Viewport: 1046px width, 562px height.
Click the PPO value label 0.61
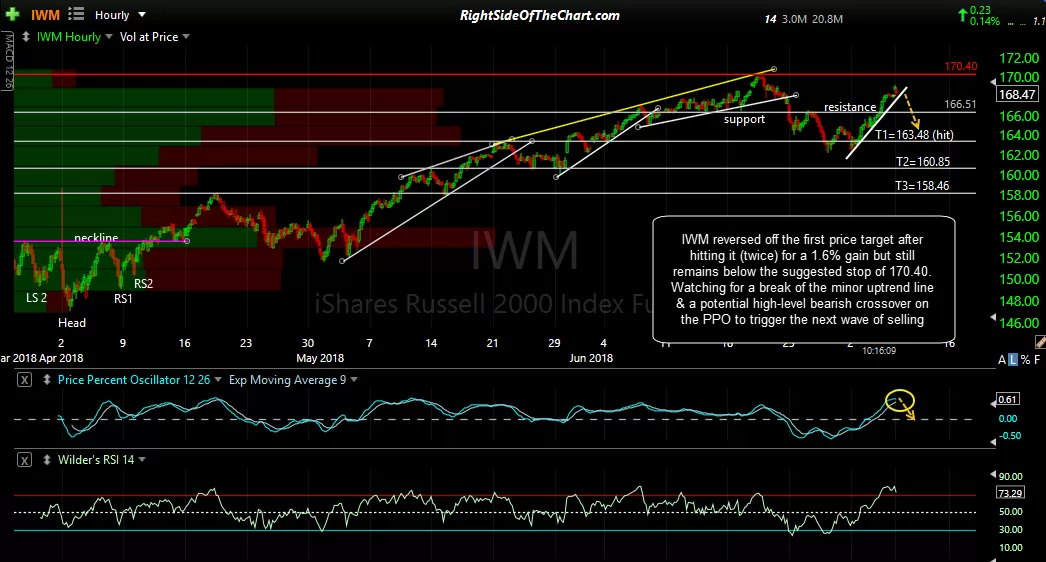tap(1007, 399)
